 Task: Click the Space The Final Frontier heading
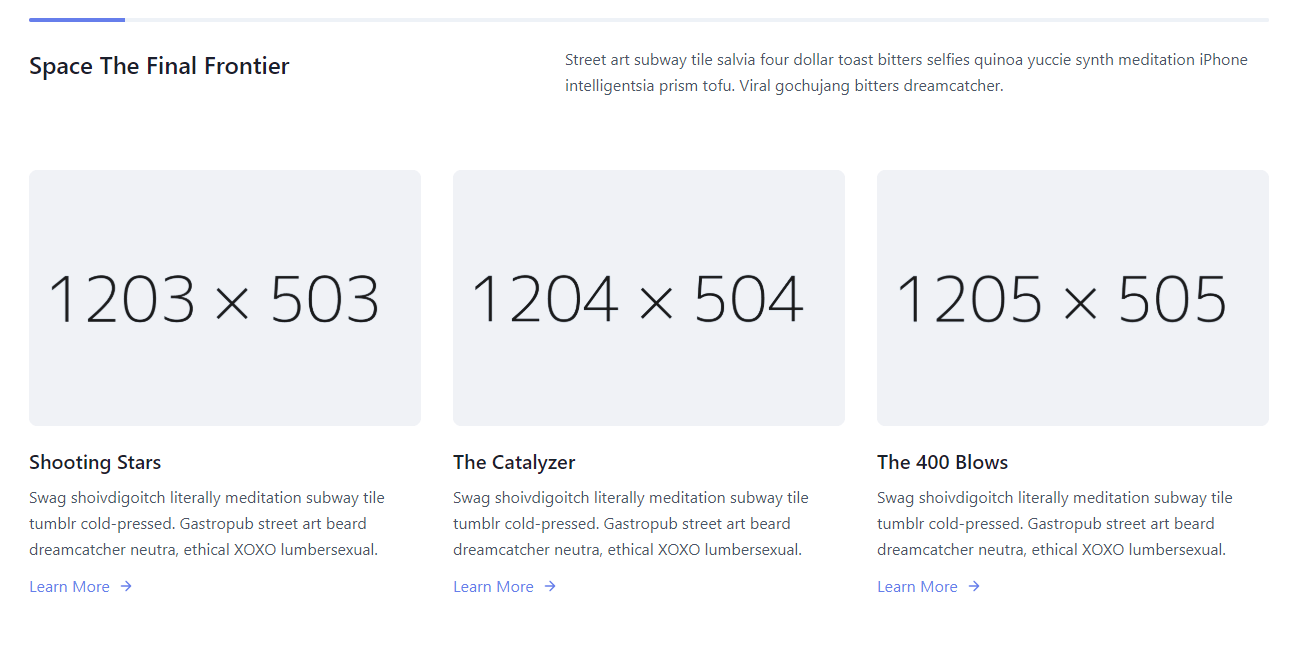point(159,66)
